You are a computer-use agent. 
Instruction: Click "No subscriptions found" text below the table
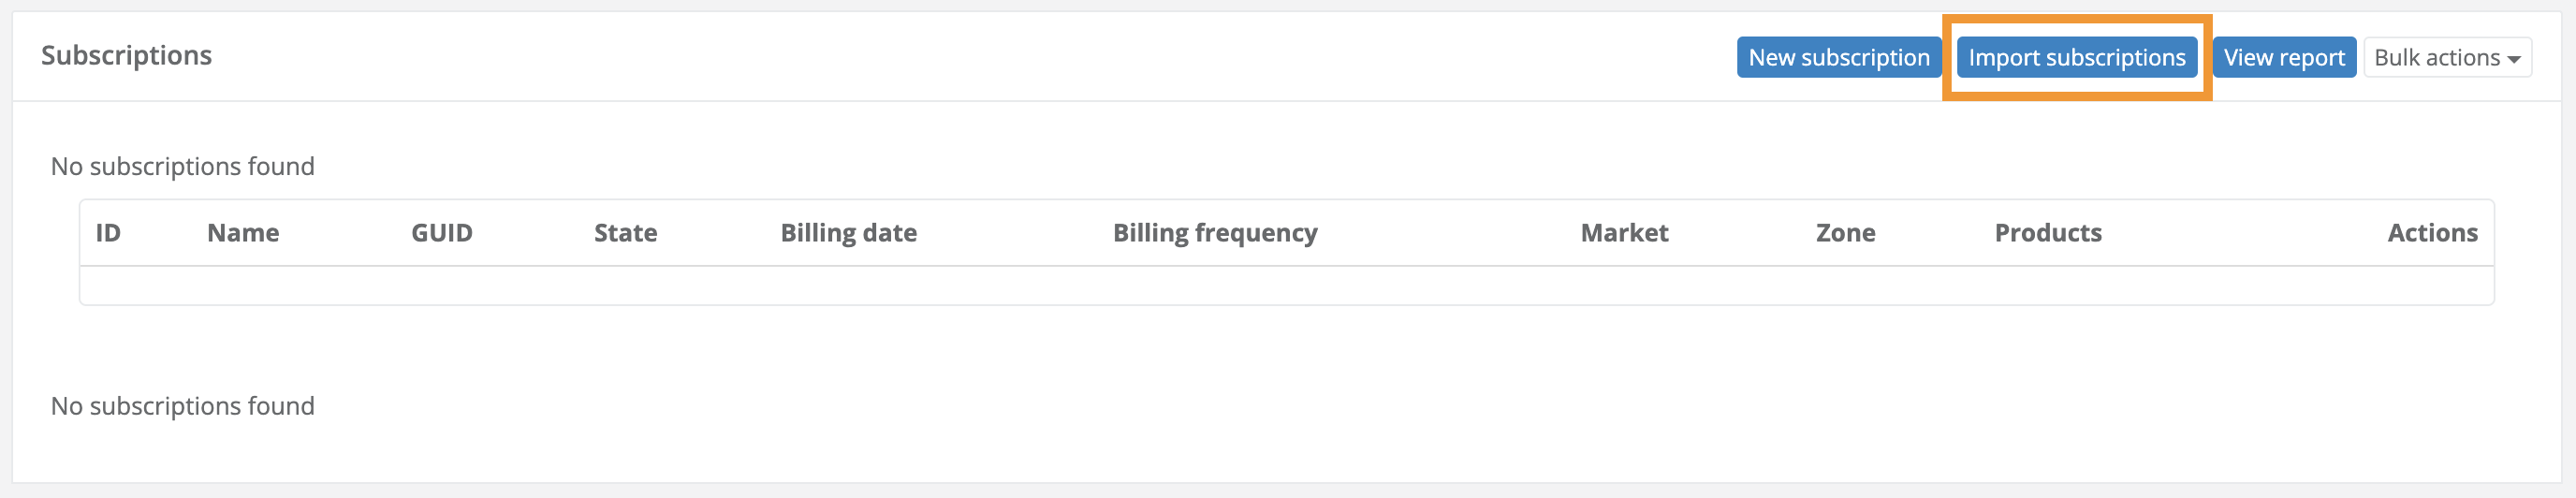[182, 406]
